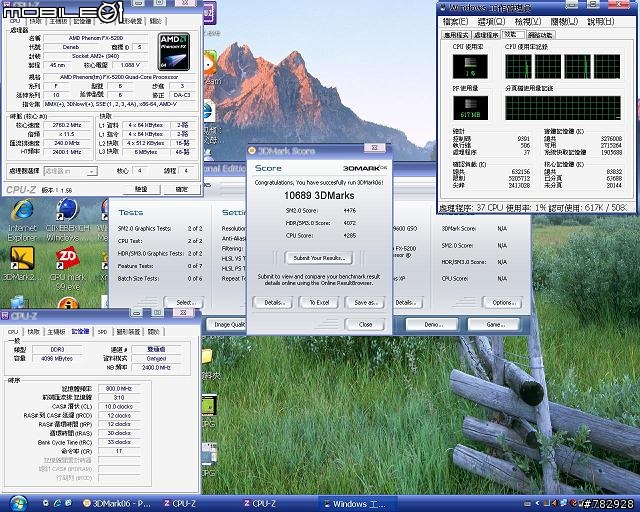
Task: Click Internet Explorer quick launch icon
Action: coord(57,503)
